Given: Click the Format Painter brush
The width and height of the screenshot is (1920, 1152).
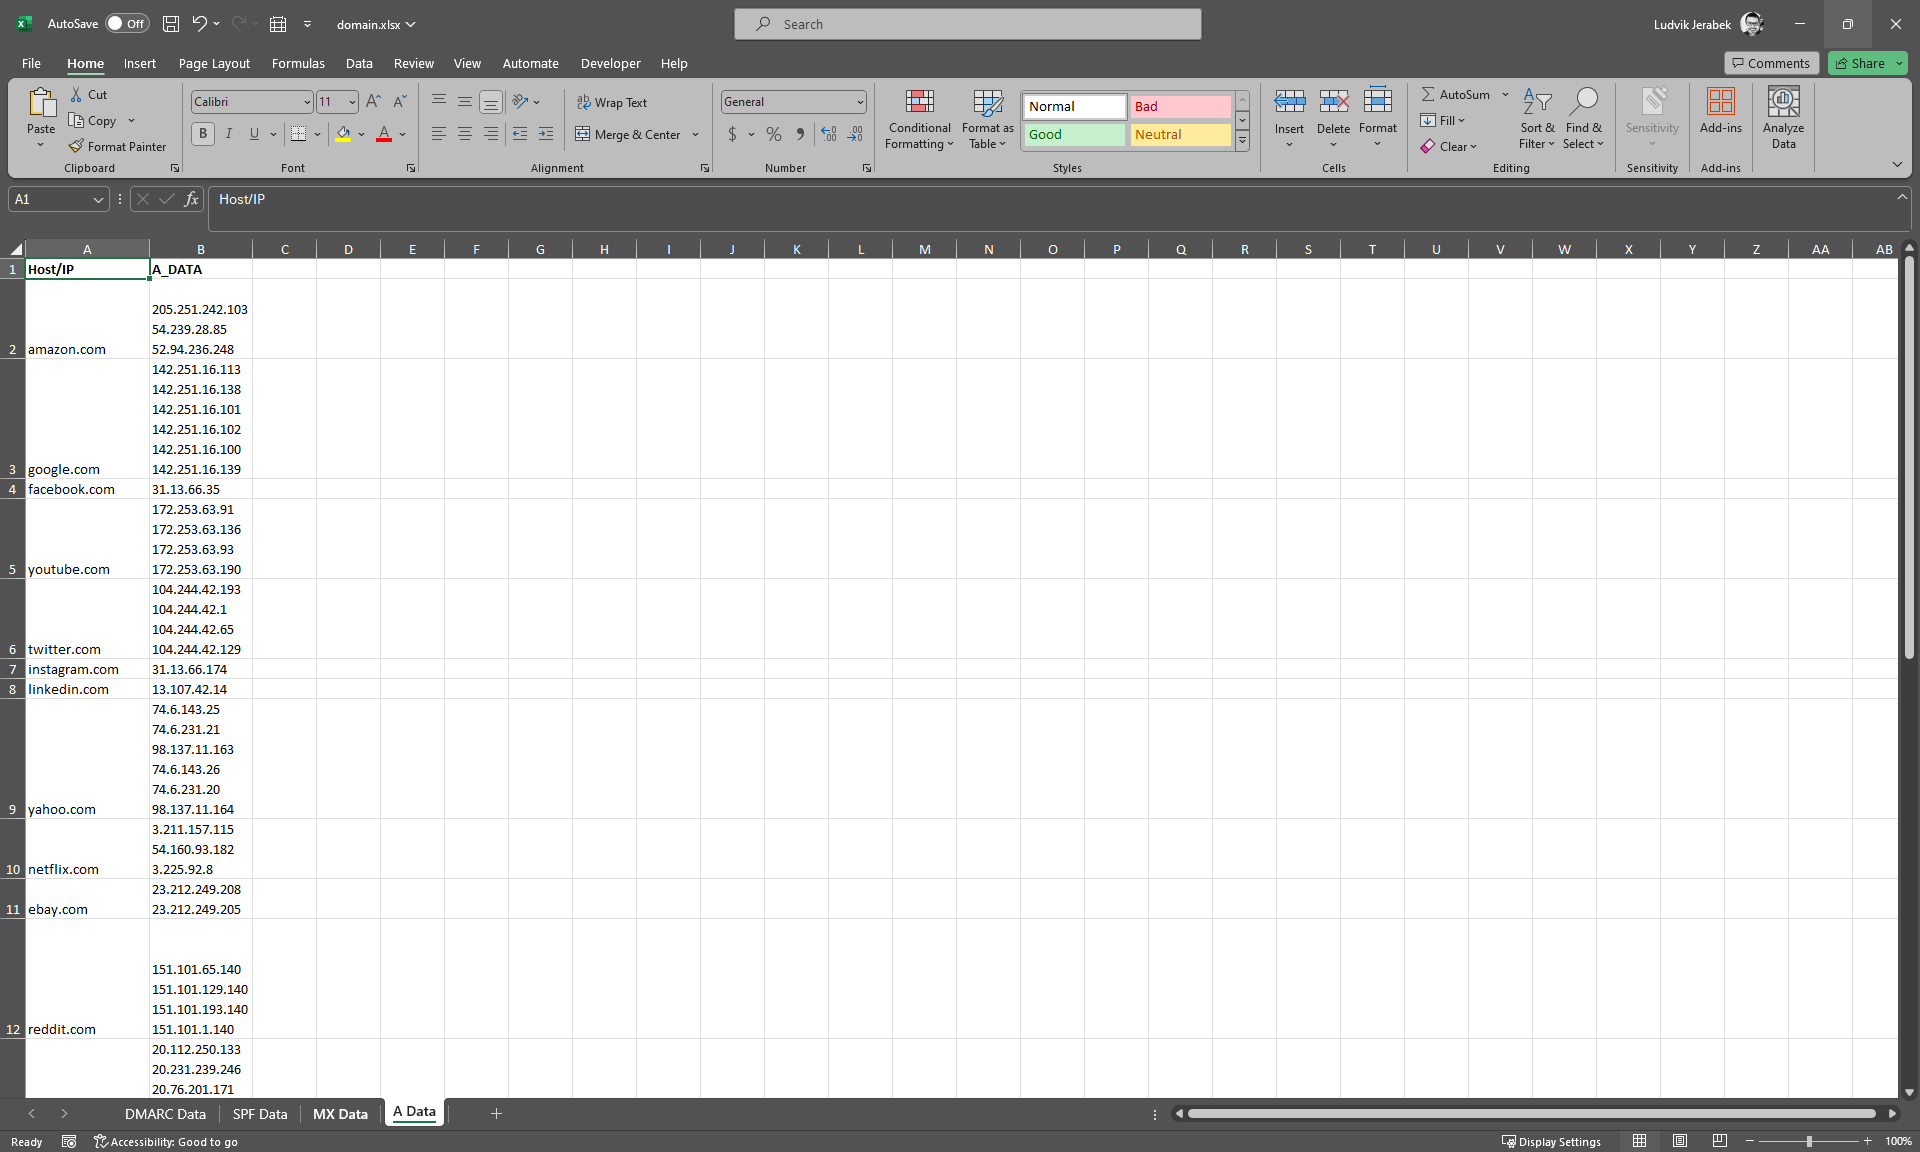Looking at the screenshot, I should click(x=76, y=146).
